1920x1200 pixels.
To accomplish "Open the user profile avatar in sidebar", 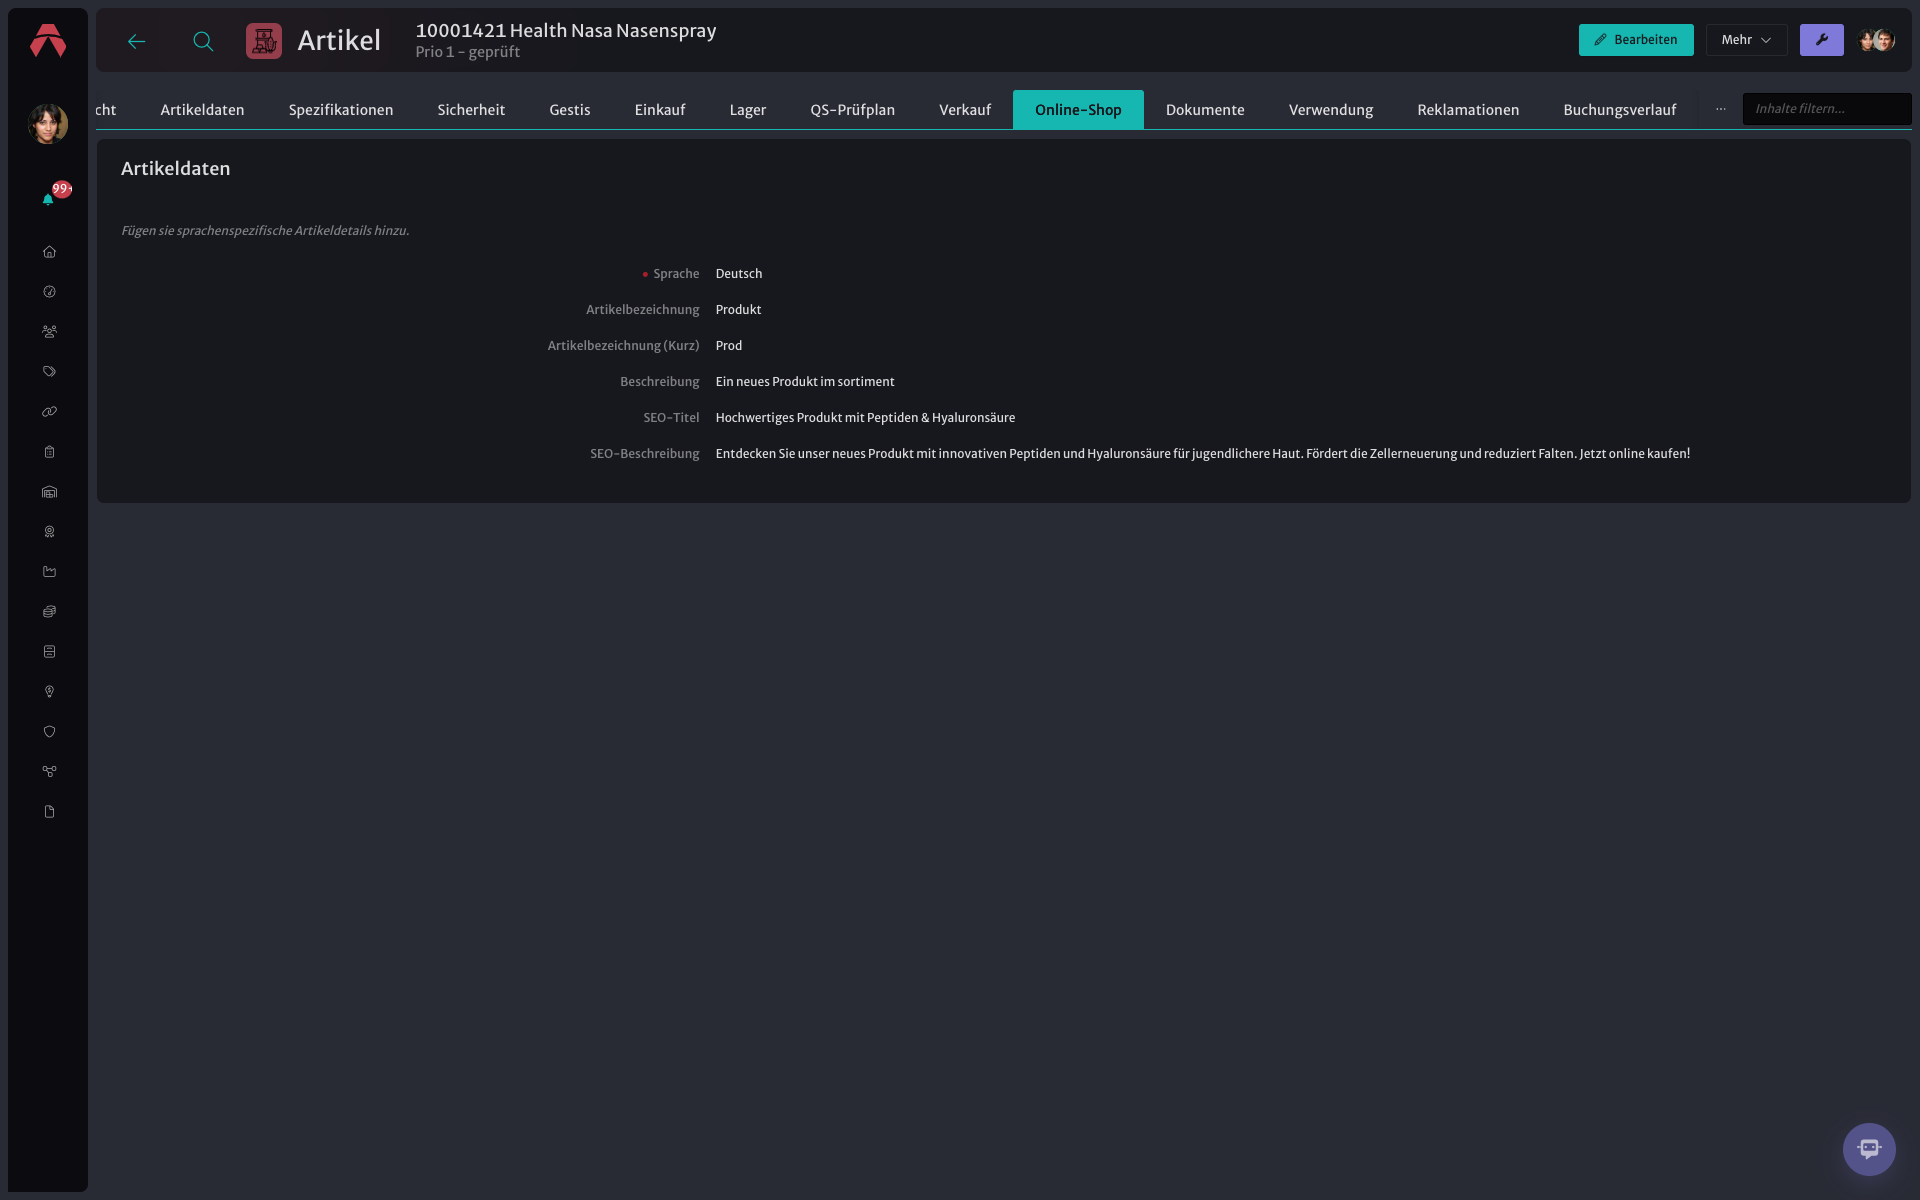I will tap(48, 124).
